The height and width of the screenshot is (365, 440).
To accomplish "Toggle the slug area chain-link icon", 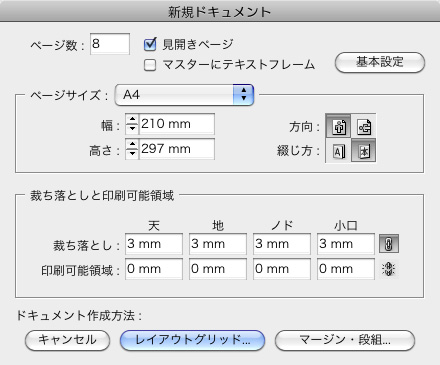I will pyautogui.click(x=389, y=269).
